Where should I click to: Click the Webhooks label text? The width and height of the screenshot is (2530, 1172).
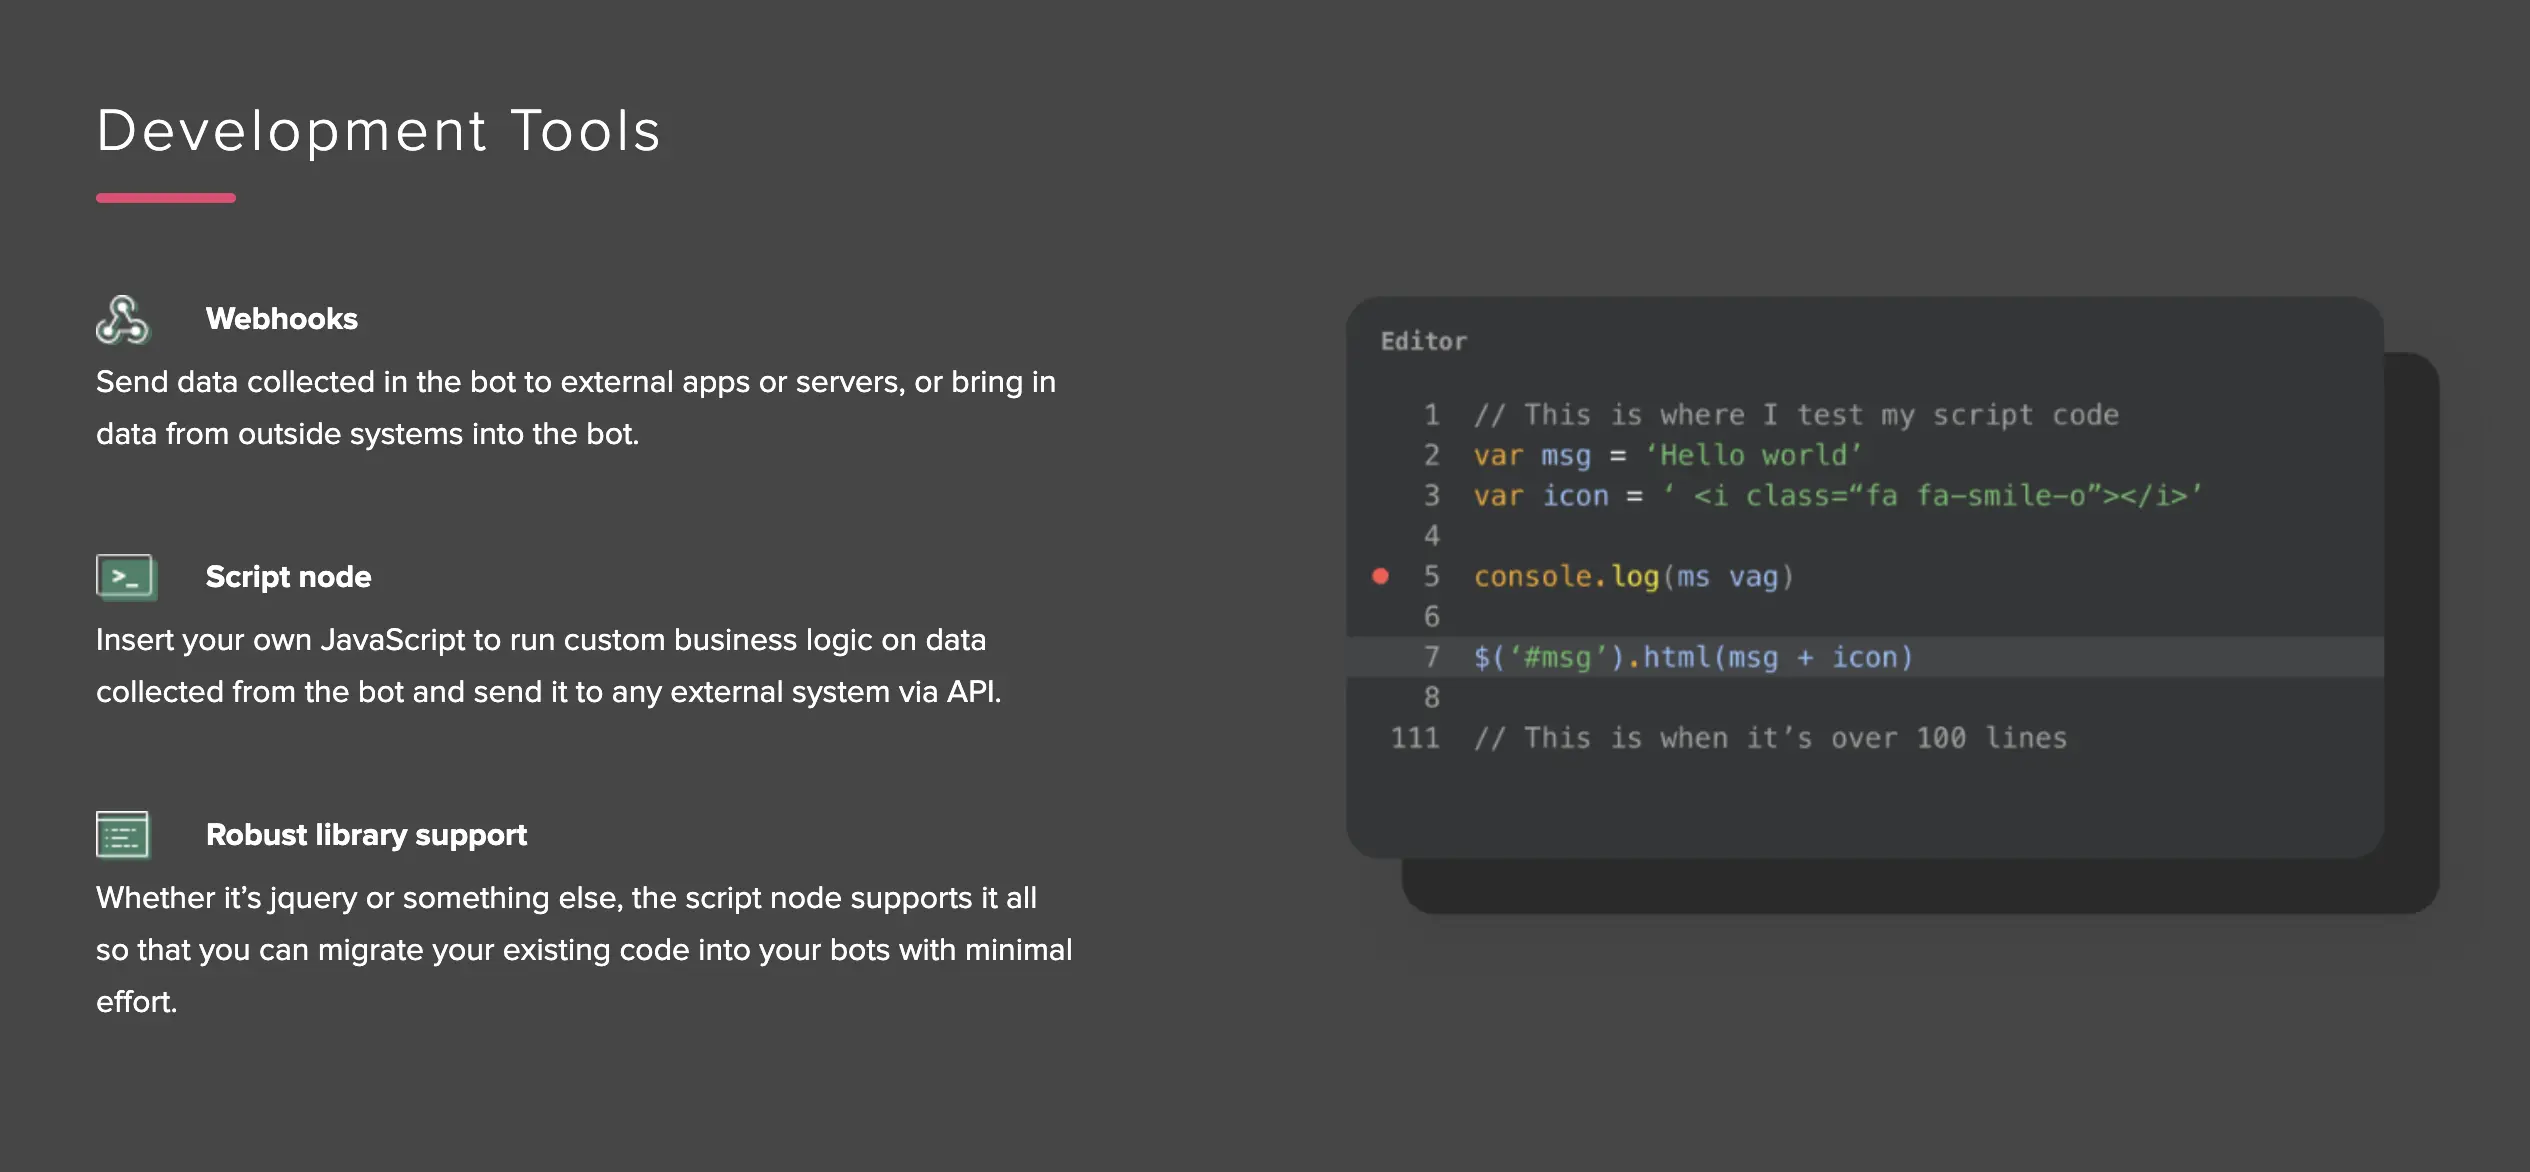[282, 320]
